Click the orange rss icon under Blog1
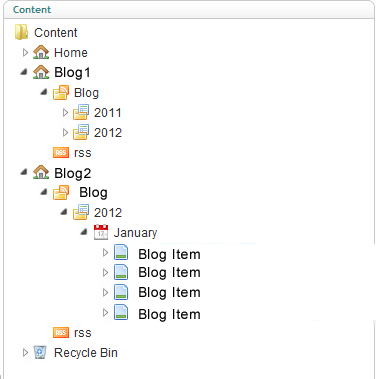 click(61, 153)
